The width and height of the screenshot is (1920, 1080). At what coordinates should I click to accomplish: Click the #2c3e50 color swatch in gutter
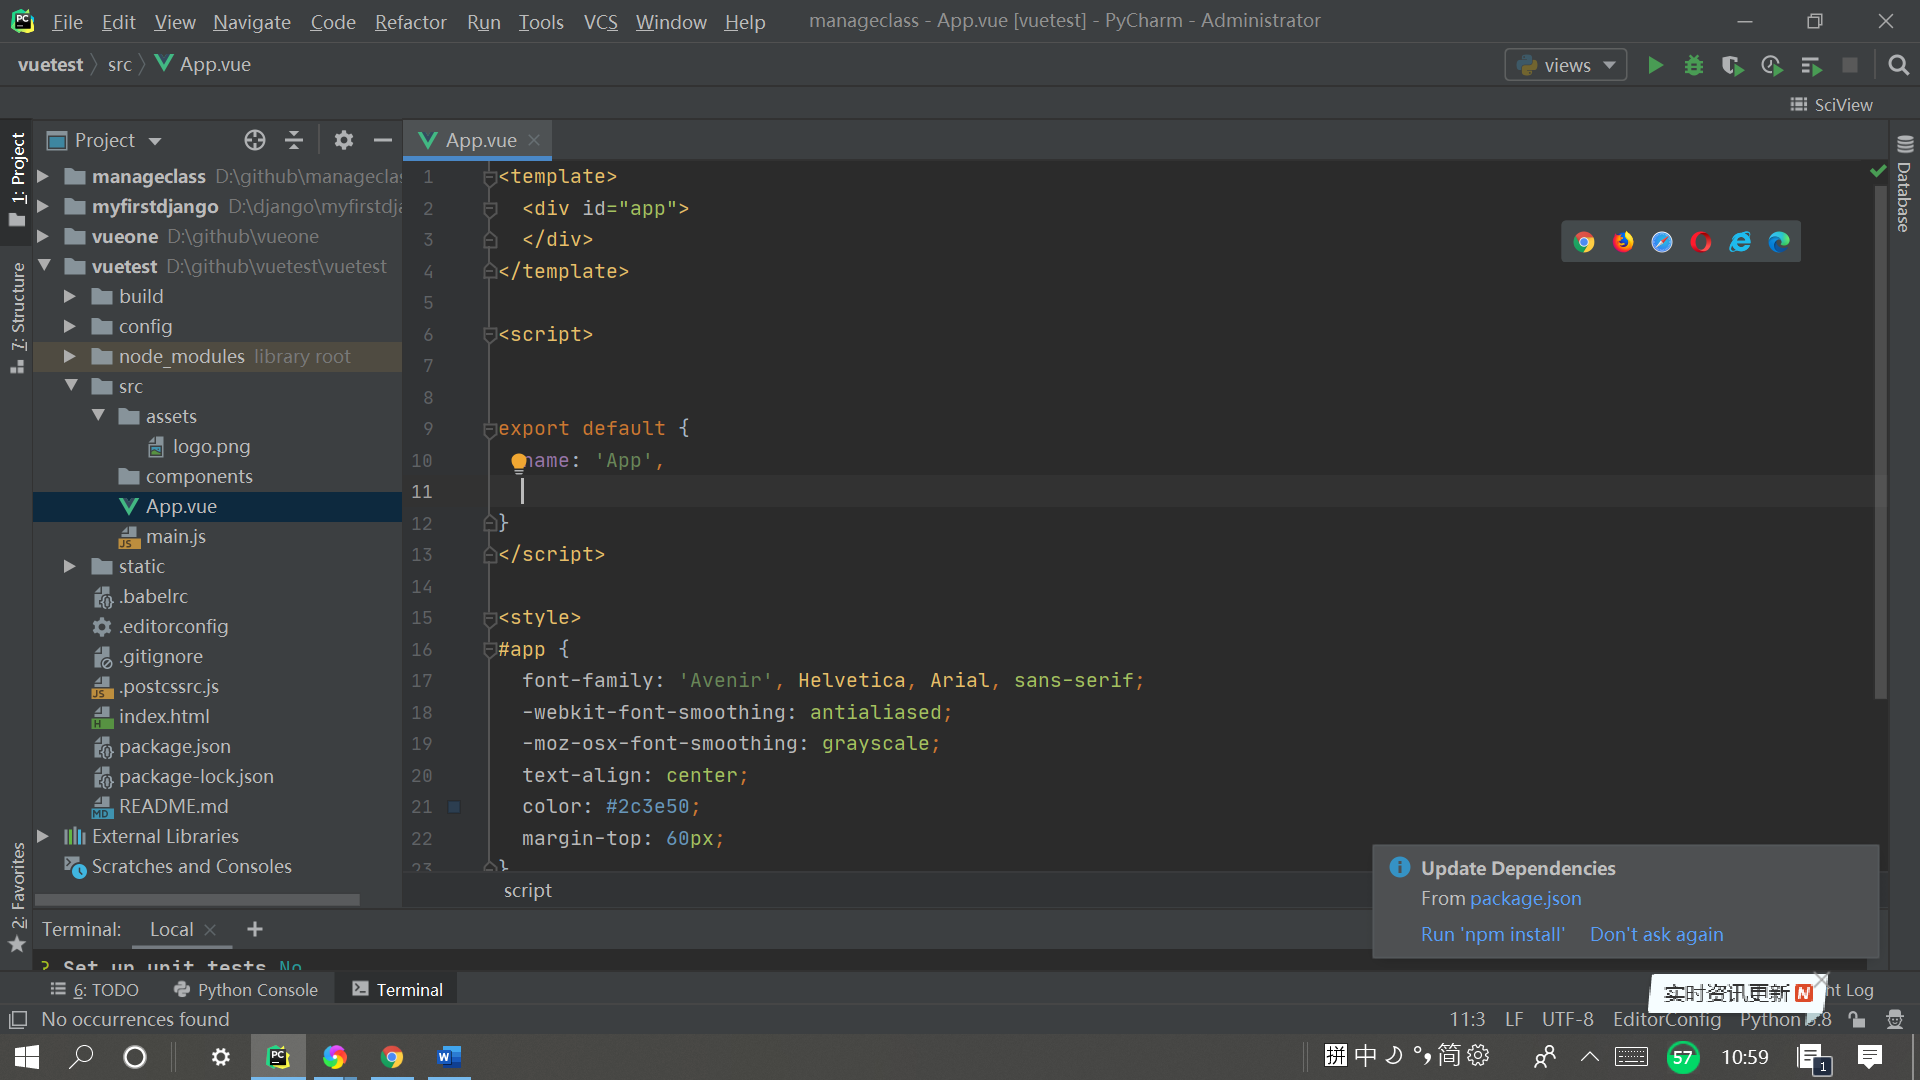(x=453, y=807)
